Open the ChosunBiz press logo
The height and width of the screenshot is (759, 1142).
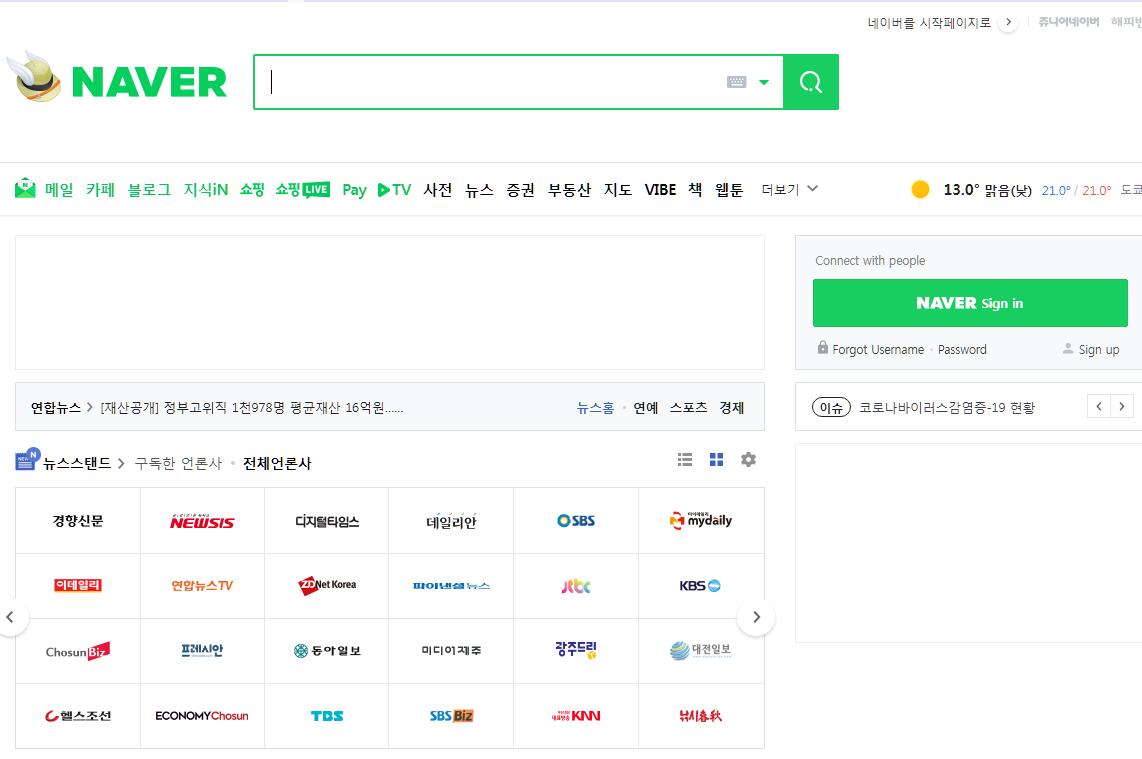point(78,651)
